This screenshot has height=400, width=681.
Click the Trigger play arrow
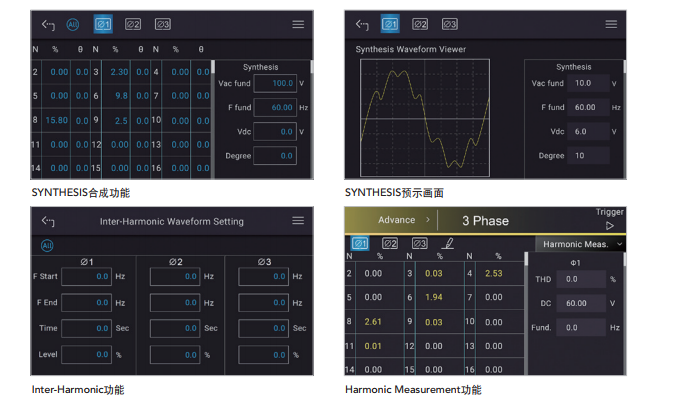[x=610, y=226]
